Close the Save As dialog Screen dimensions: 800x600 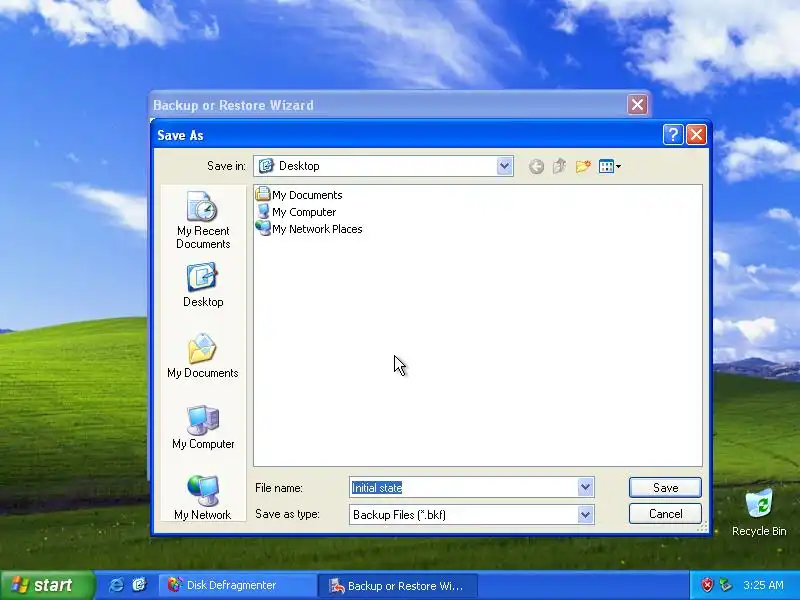pos(696,135)
